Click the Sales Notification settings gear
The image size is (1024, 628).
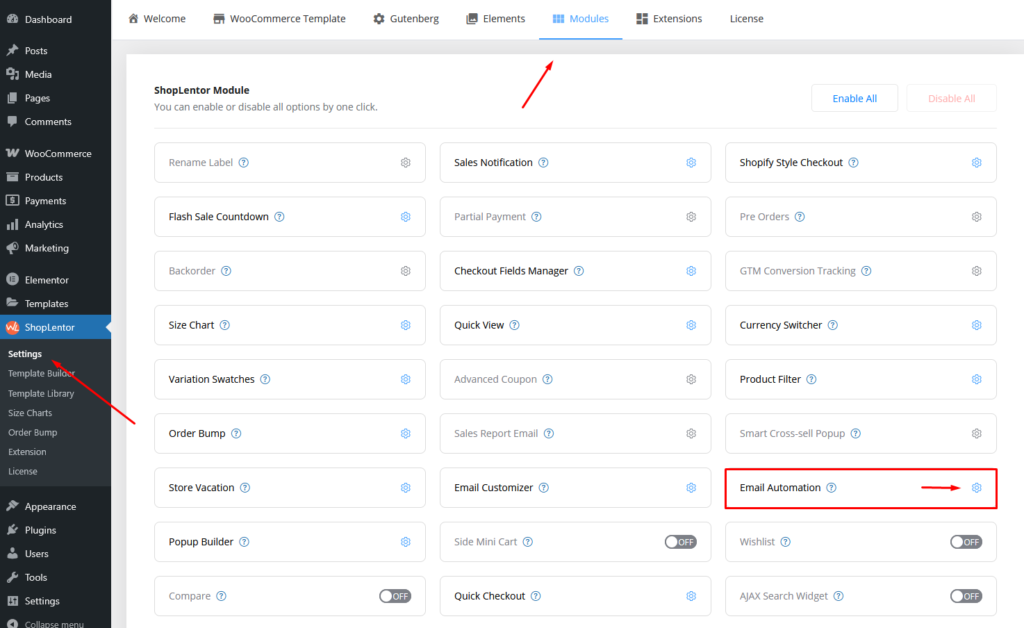691,163
